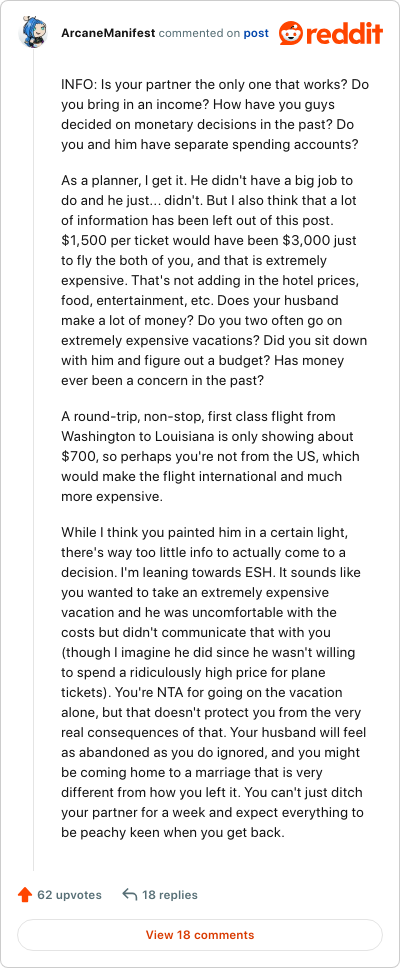
Task: Click the ArcaneManifest user avatar
Action: (x=33, y=33)
